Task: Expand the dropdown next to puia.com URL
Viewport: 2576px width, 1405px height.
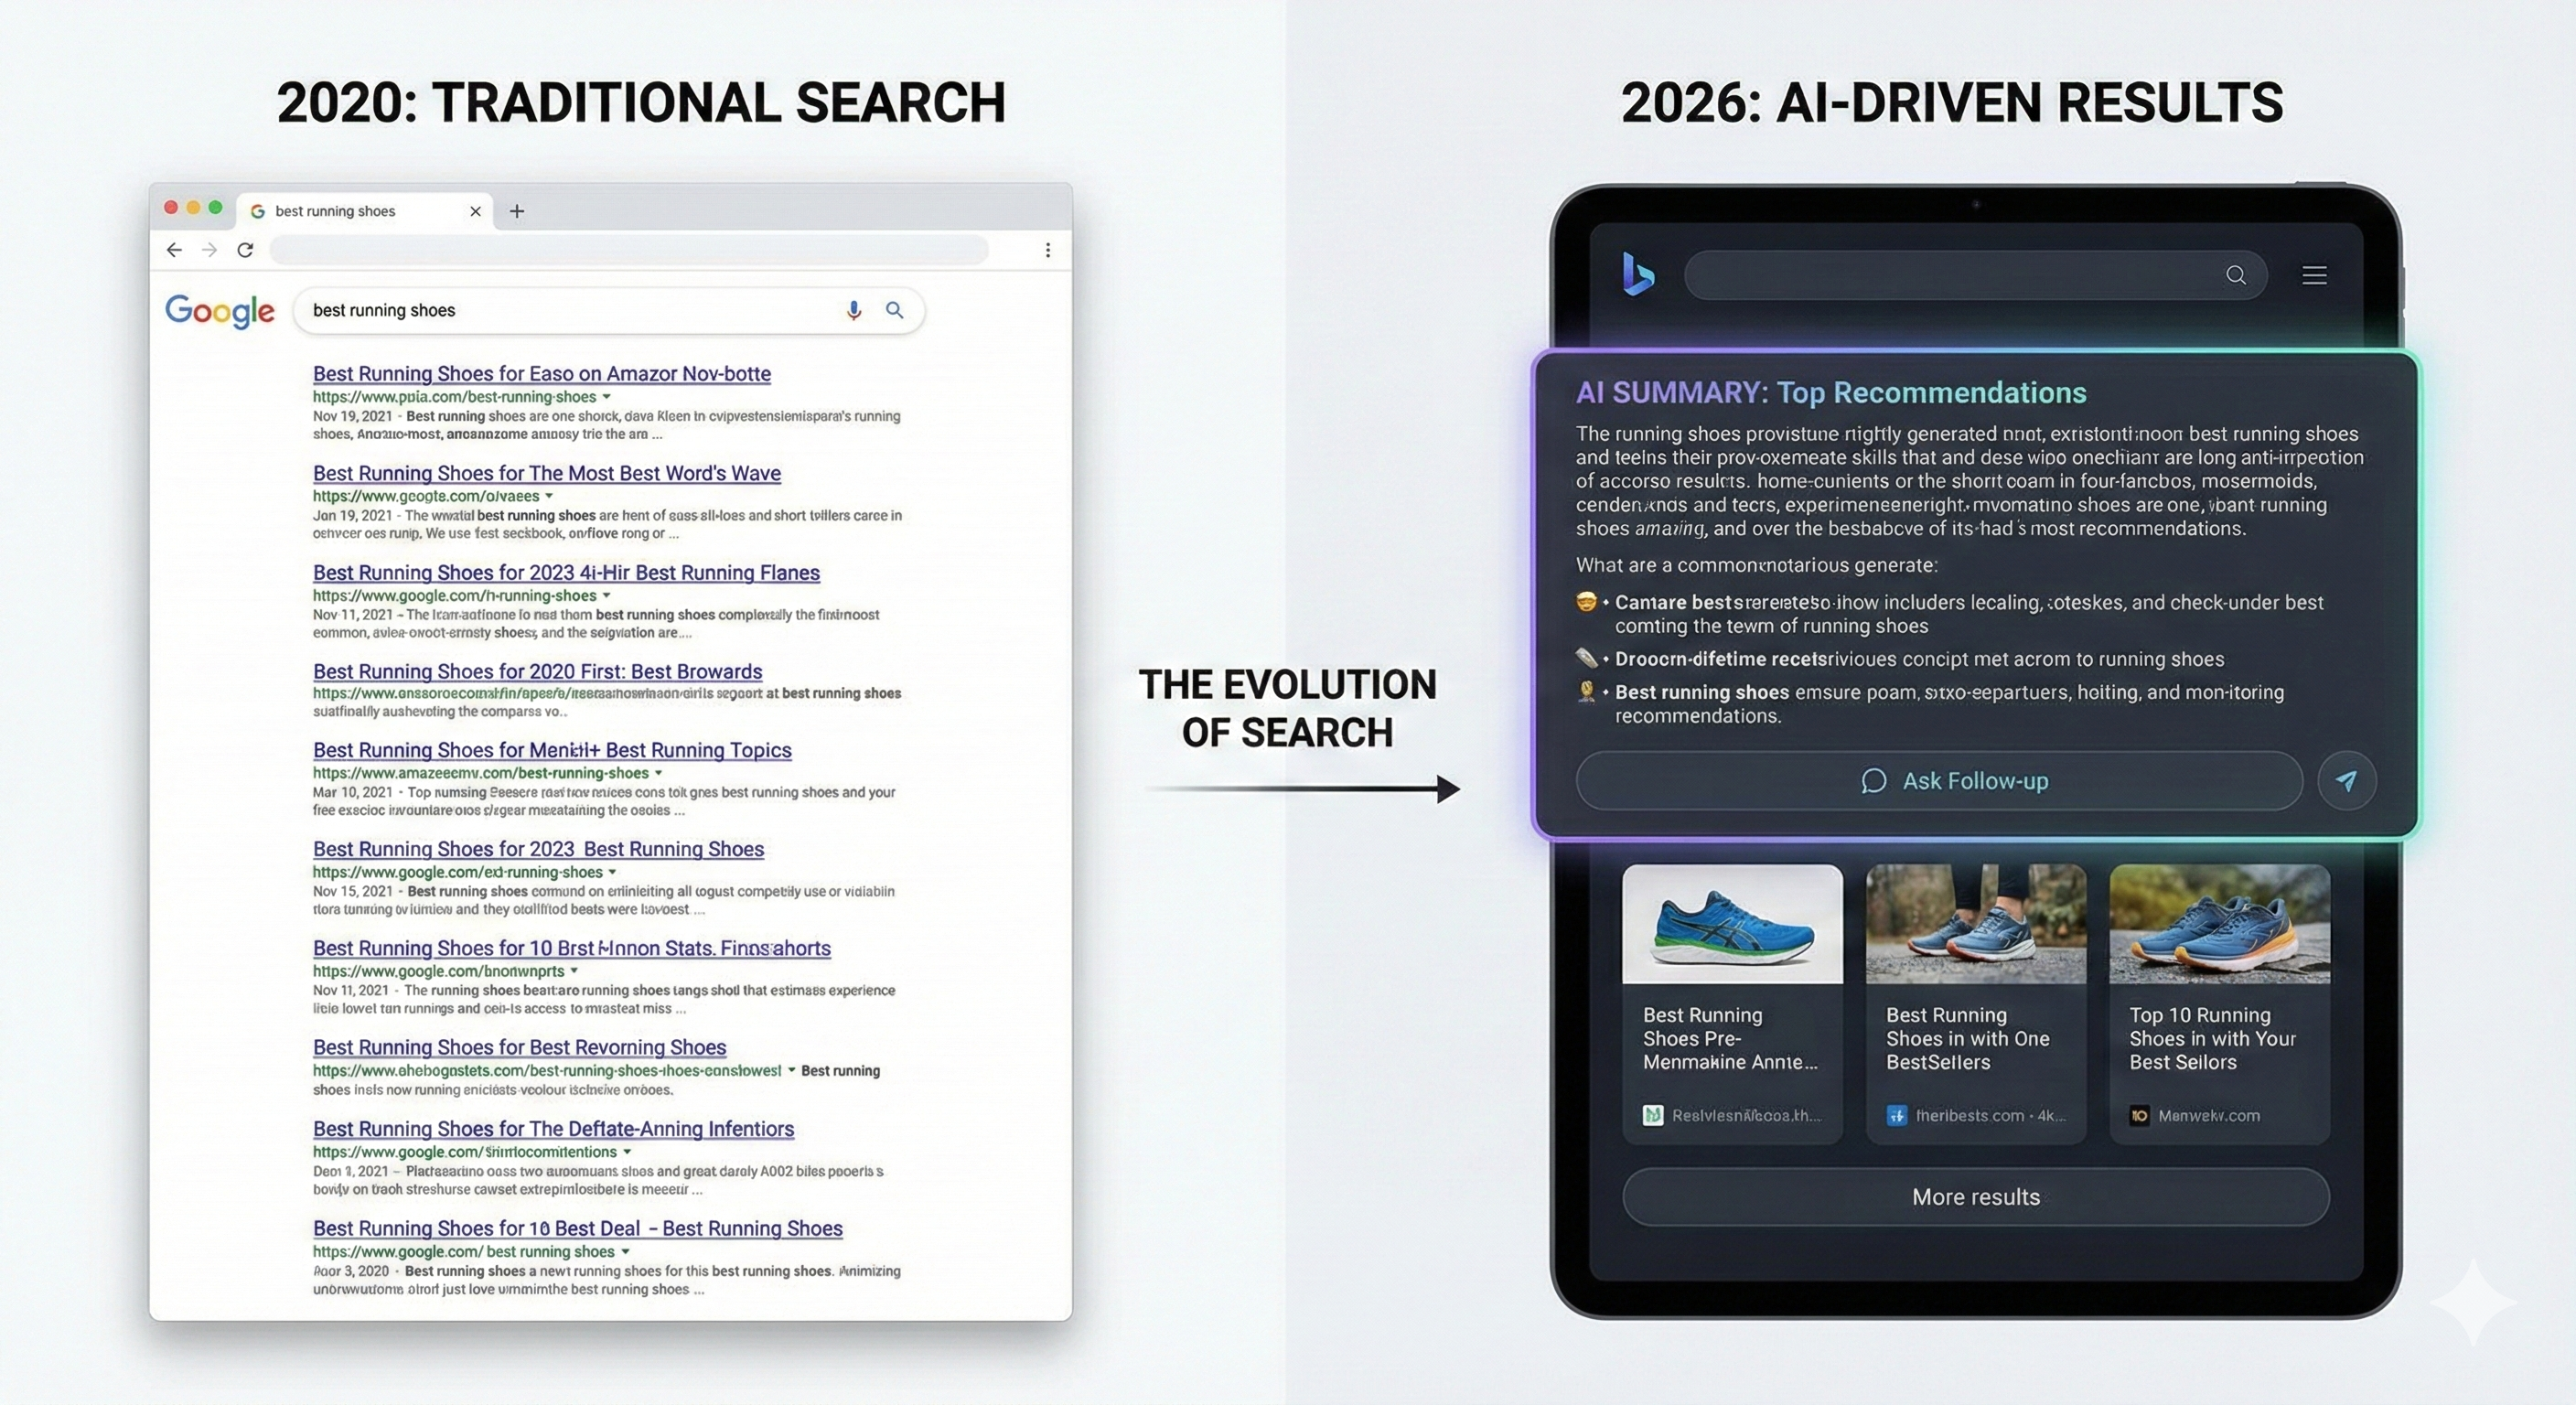Action: (x=608, y=397)
